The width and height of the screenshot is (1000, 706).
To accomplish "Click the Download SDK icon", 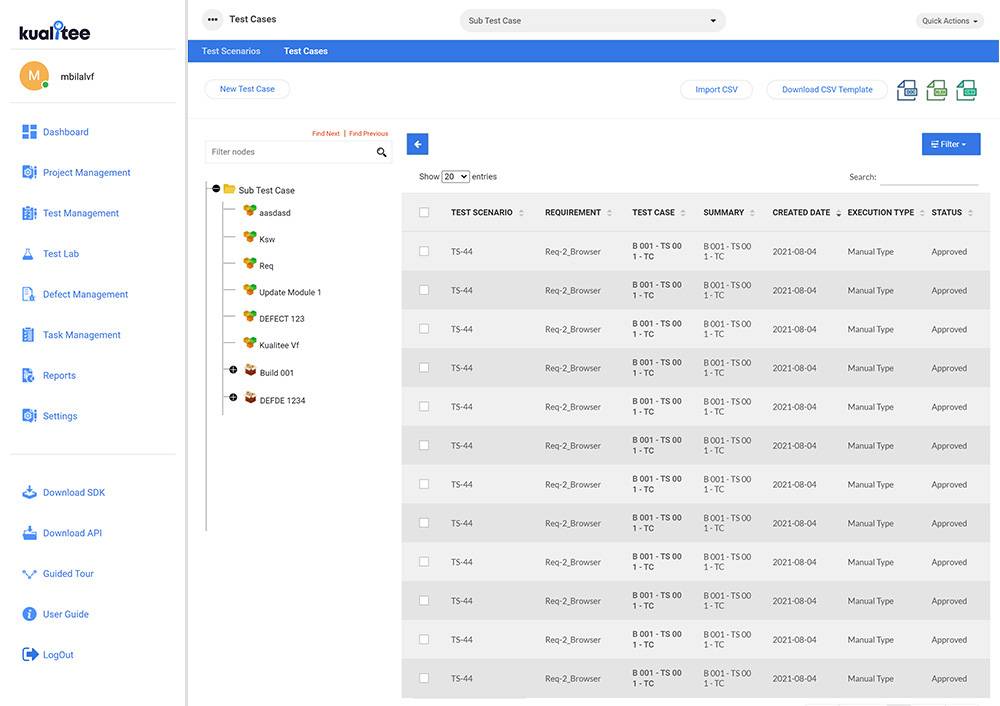I will tap(29, 492).
